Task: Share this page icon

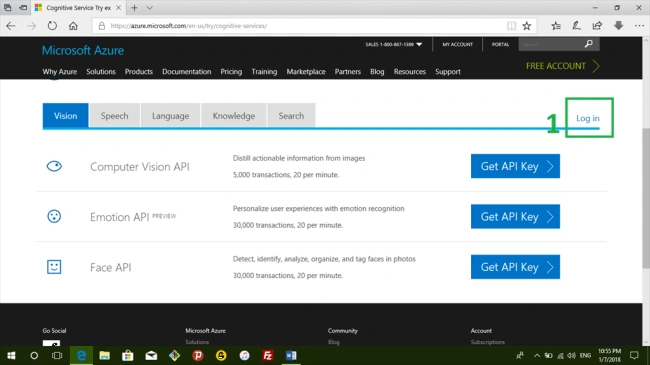Action: click(x=597, y=26)
